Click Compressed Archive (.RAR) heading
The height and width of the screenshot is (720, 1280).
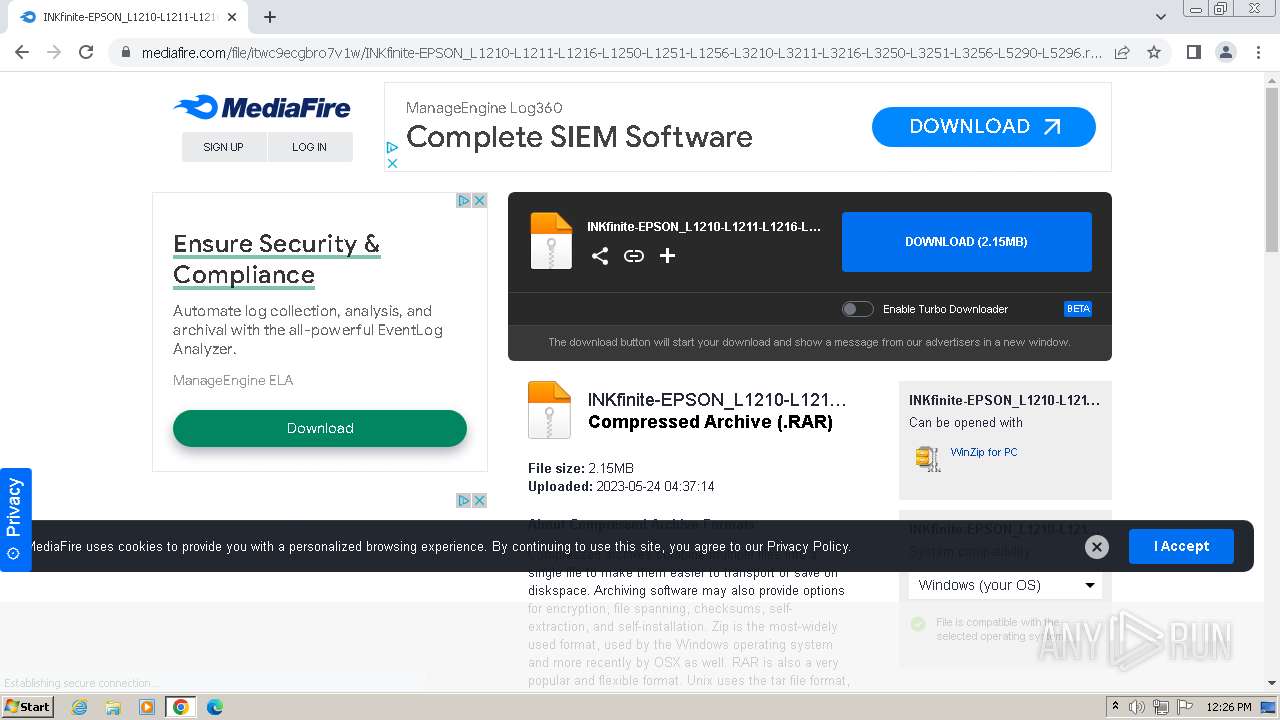(x=710, y=422)
